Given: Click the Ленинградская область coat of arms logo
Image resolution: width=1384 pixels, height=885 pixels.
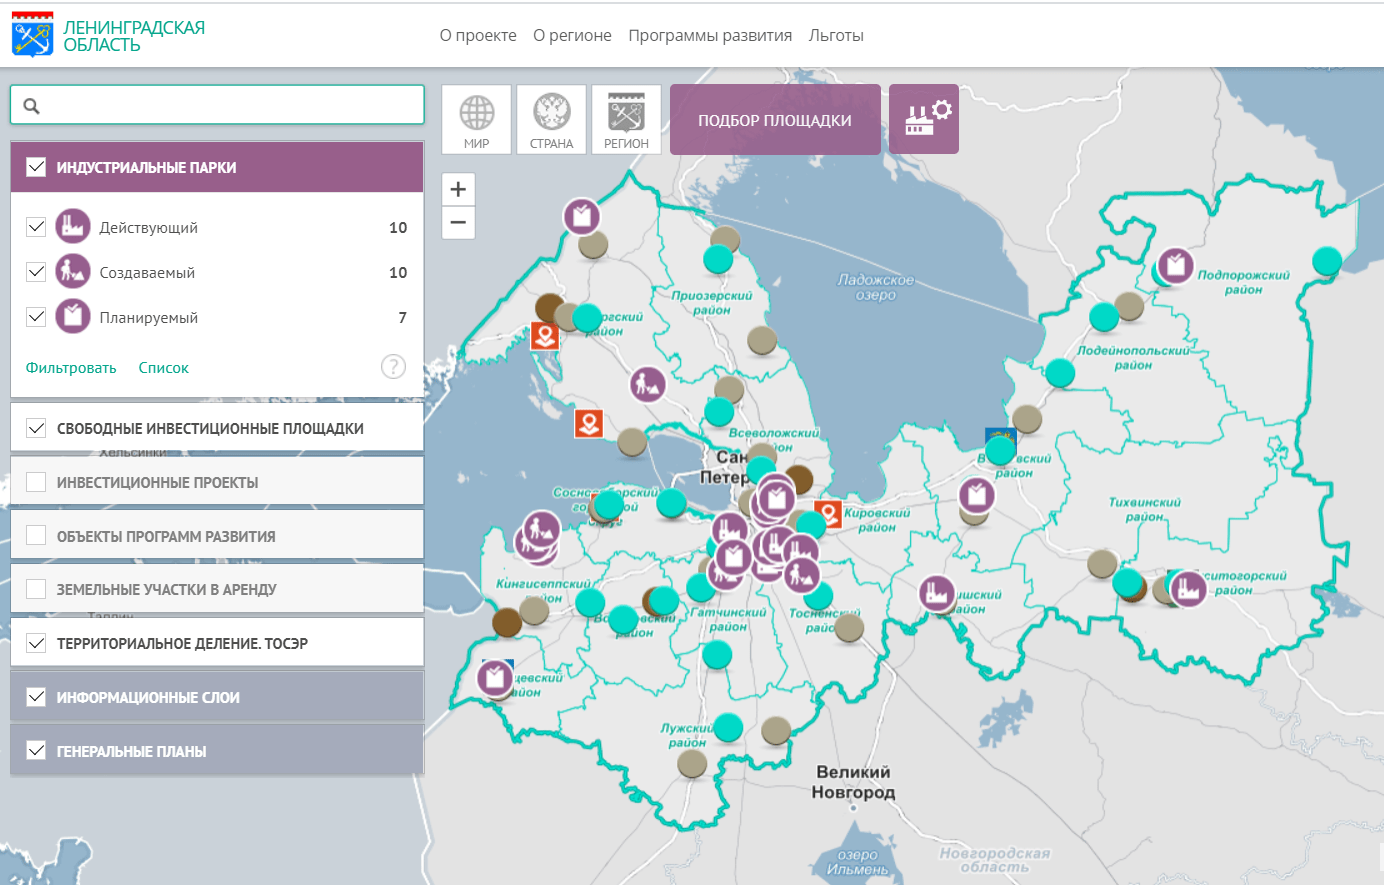Looking at the screenshot, I should [32, 35].
